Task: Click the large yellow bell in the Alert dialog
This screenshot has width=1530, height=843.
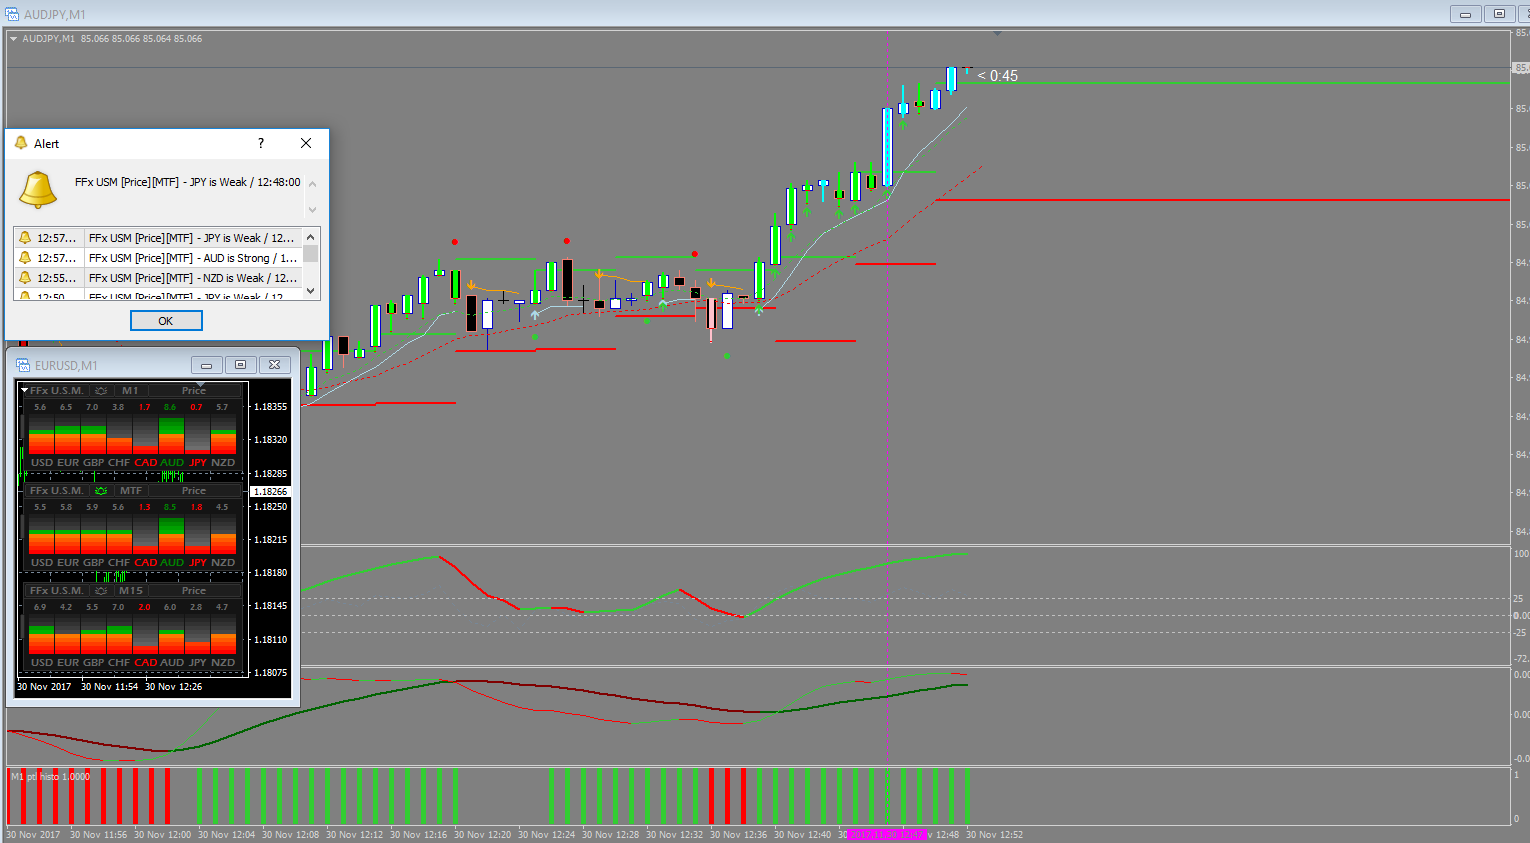Action: pos(38,188)
